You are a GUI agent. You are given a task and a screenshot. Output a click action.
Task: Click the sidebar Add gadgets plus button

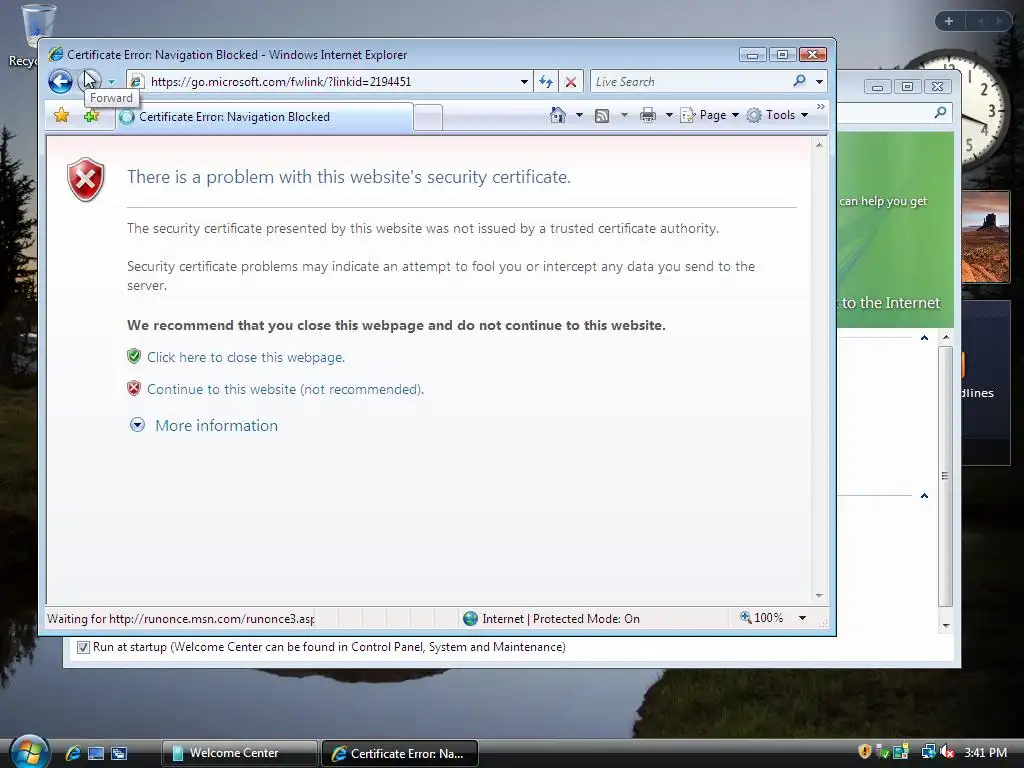948,21
